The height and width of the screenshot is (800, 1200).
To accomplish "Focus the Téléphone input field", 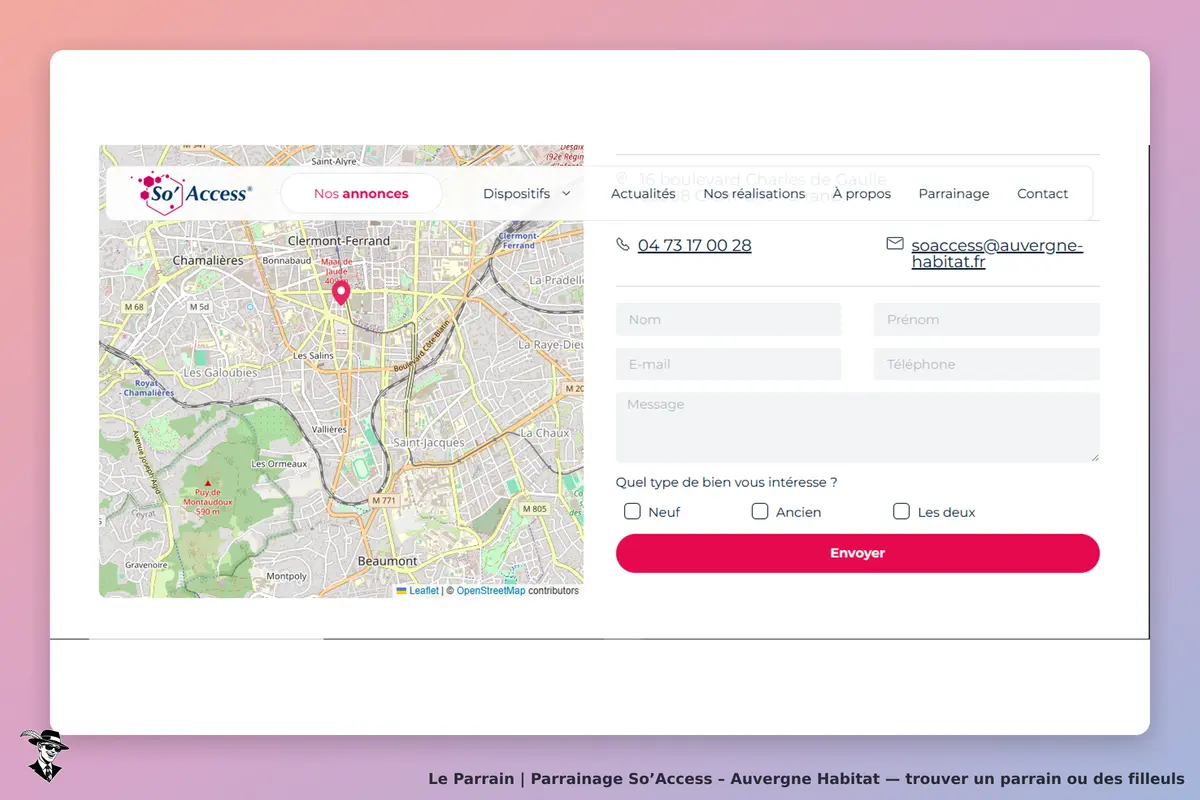I will coord(987,364).
